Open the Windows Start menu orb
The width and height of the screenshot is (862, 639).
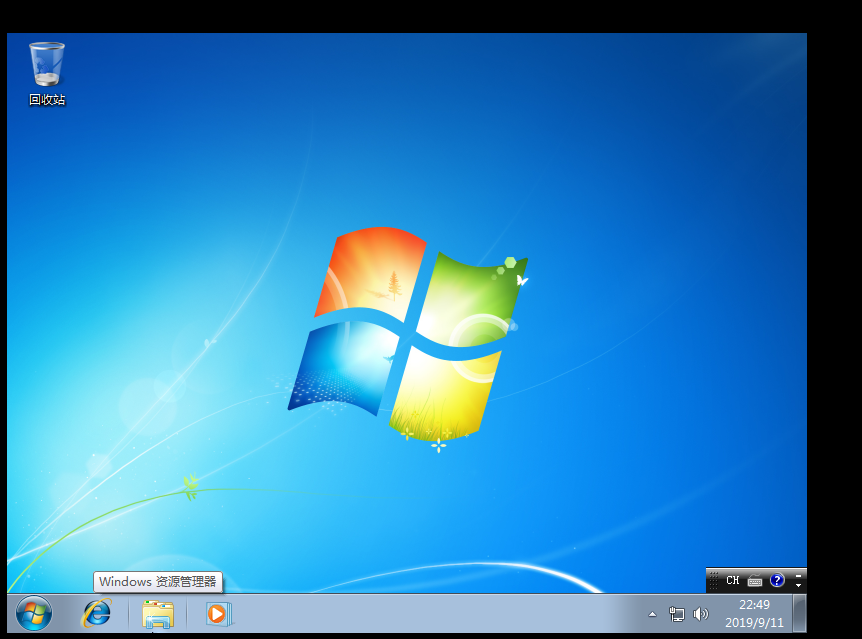[34, 614]
